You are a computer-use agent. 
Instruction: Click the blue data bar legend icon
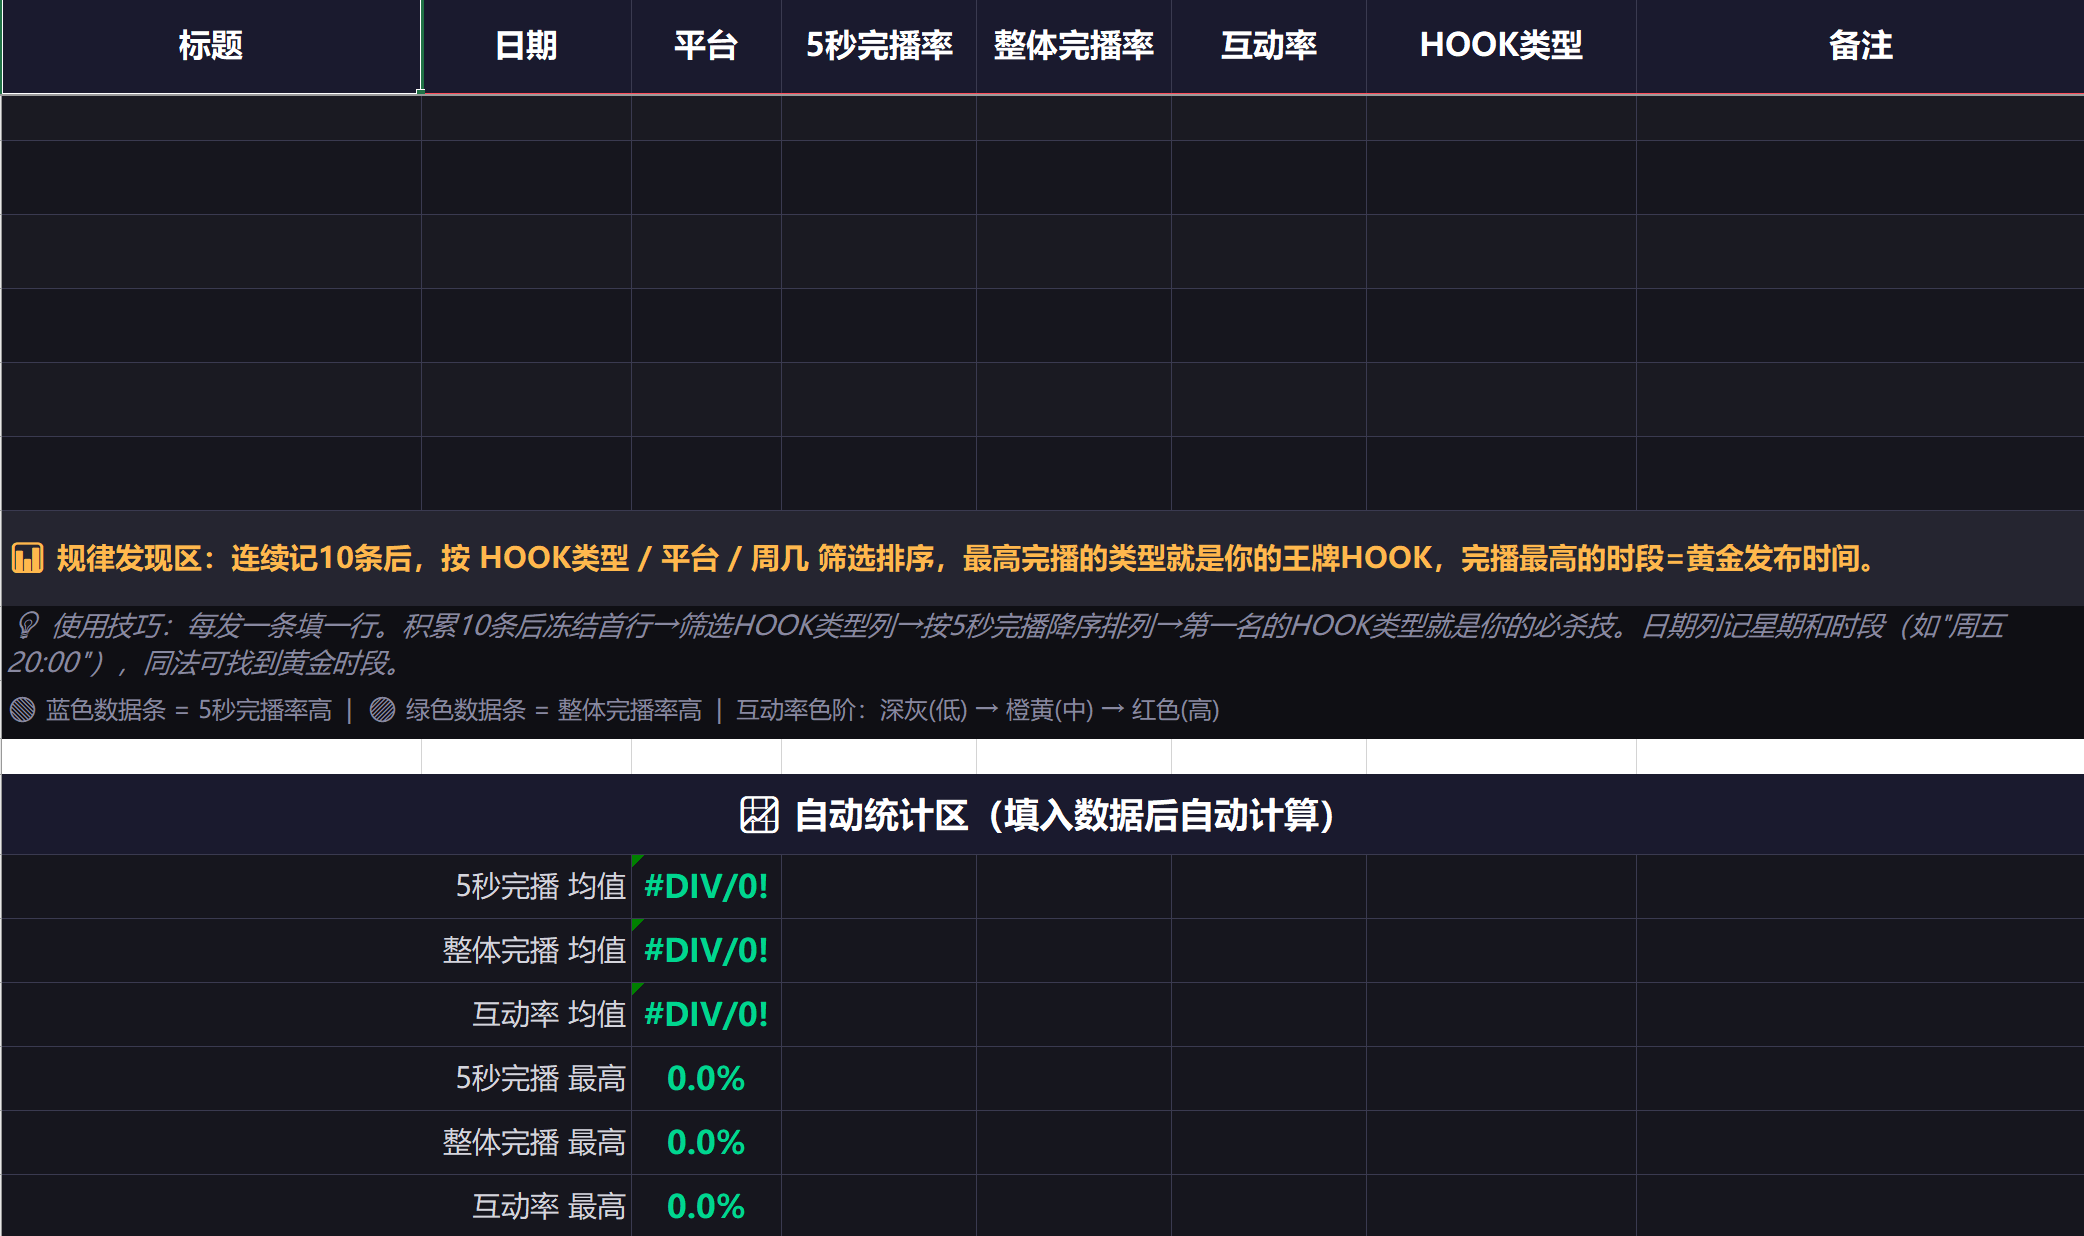click(22, 710)
